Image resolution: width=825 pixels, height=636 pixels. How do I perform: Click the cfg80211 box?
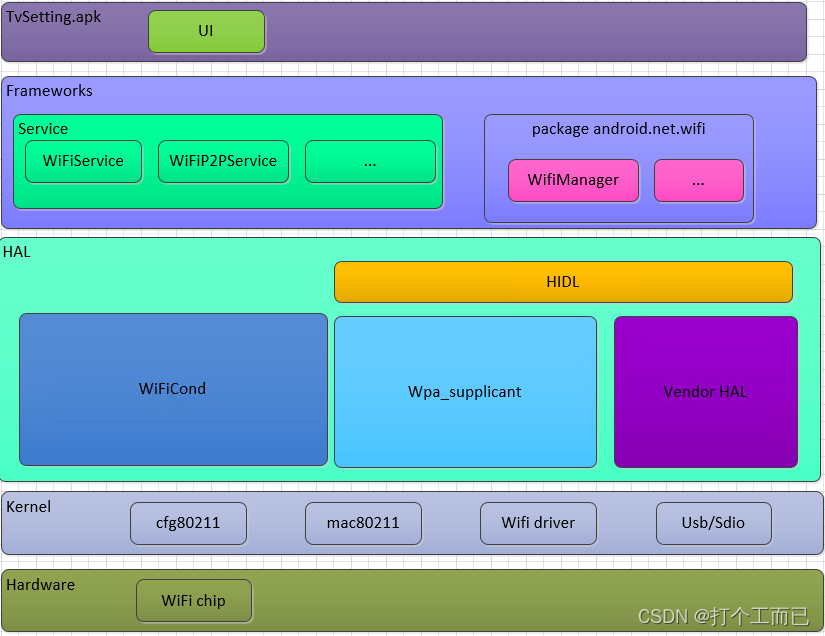click(x=188, y=523)
